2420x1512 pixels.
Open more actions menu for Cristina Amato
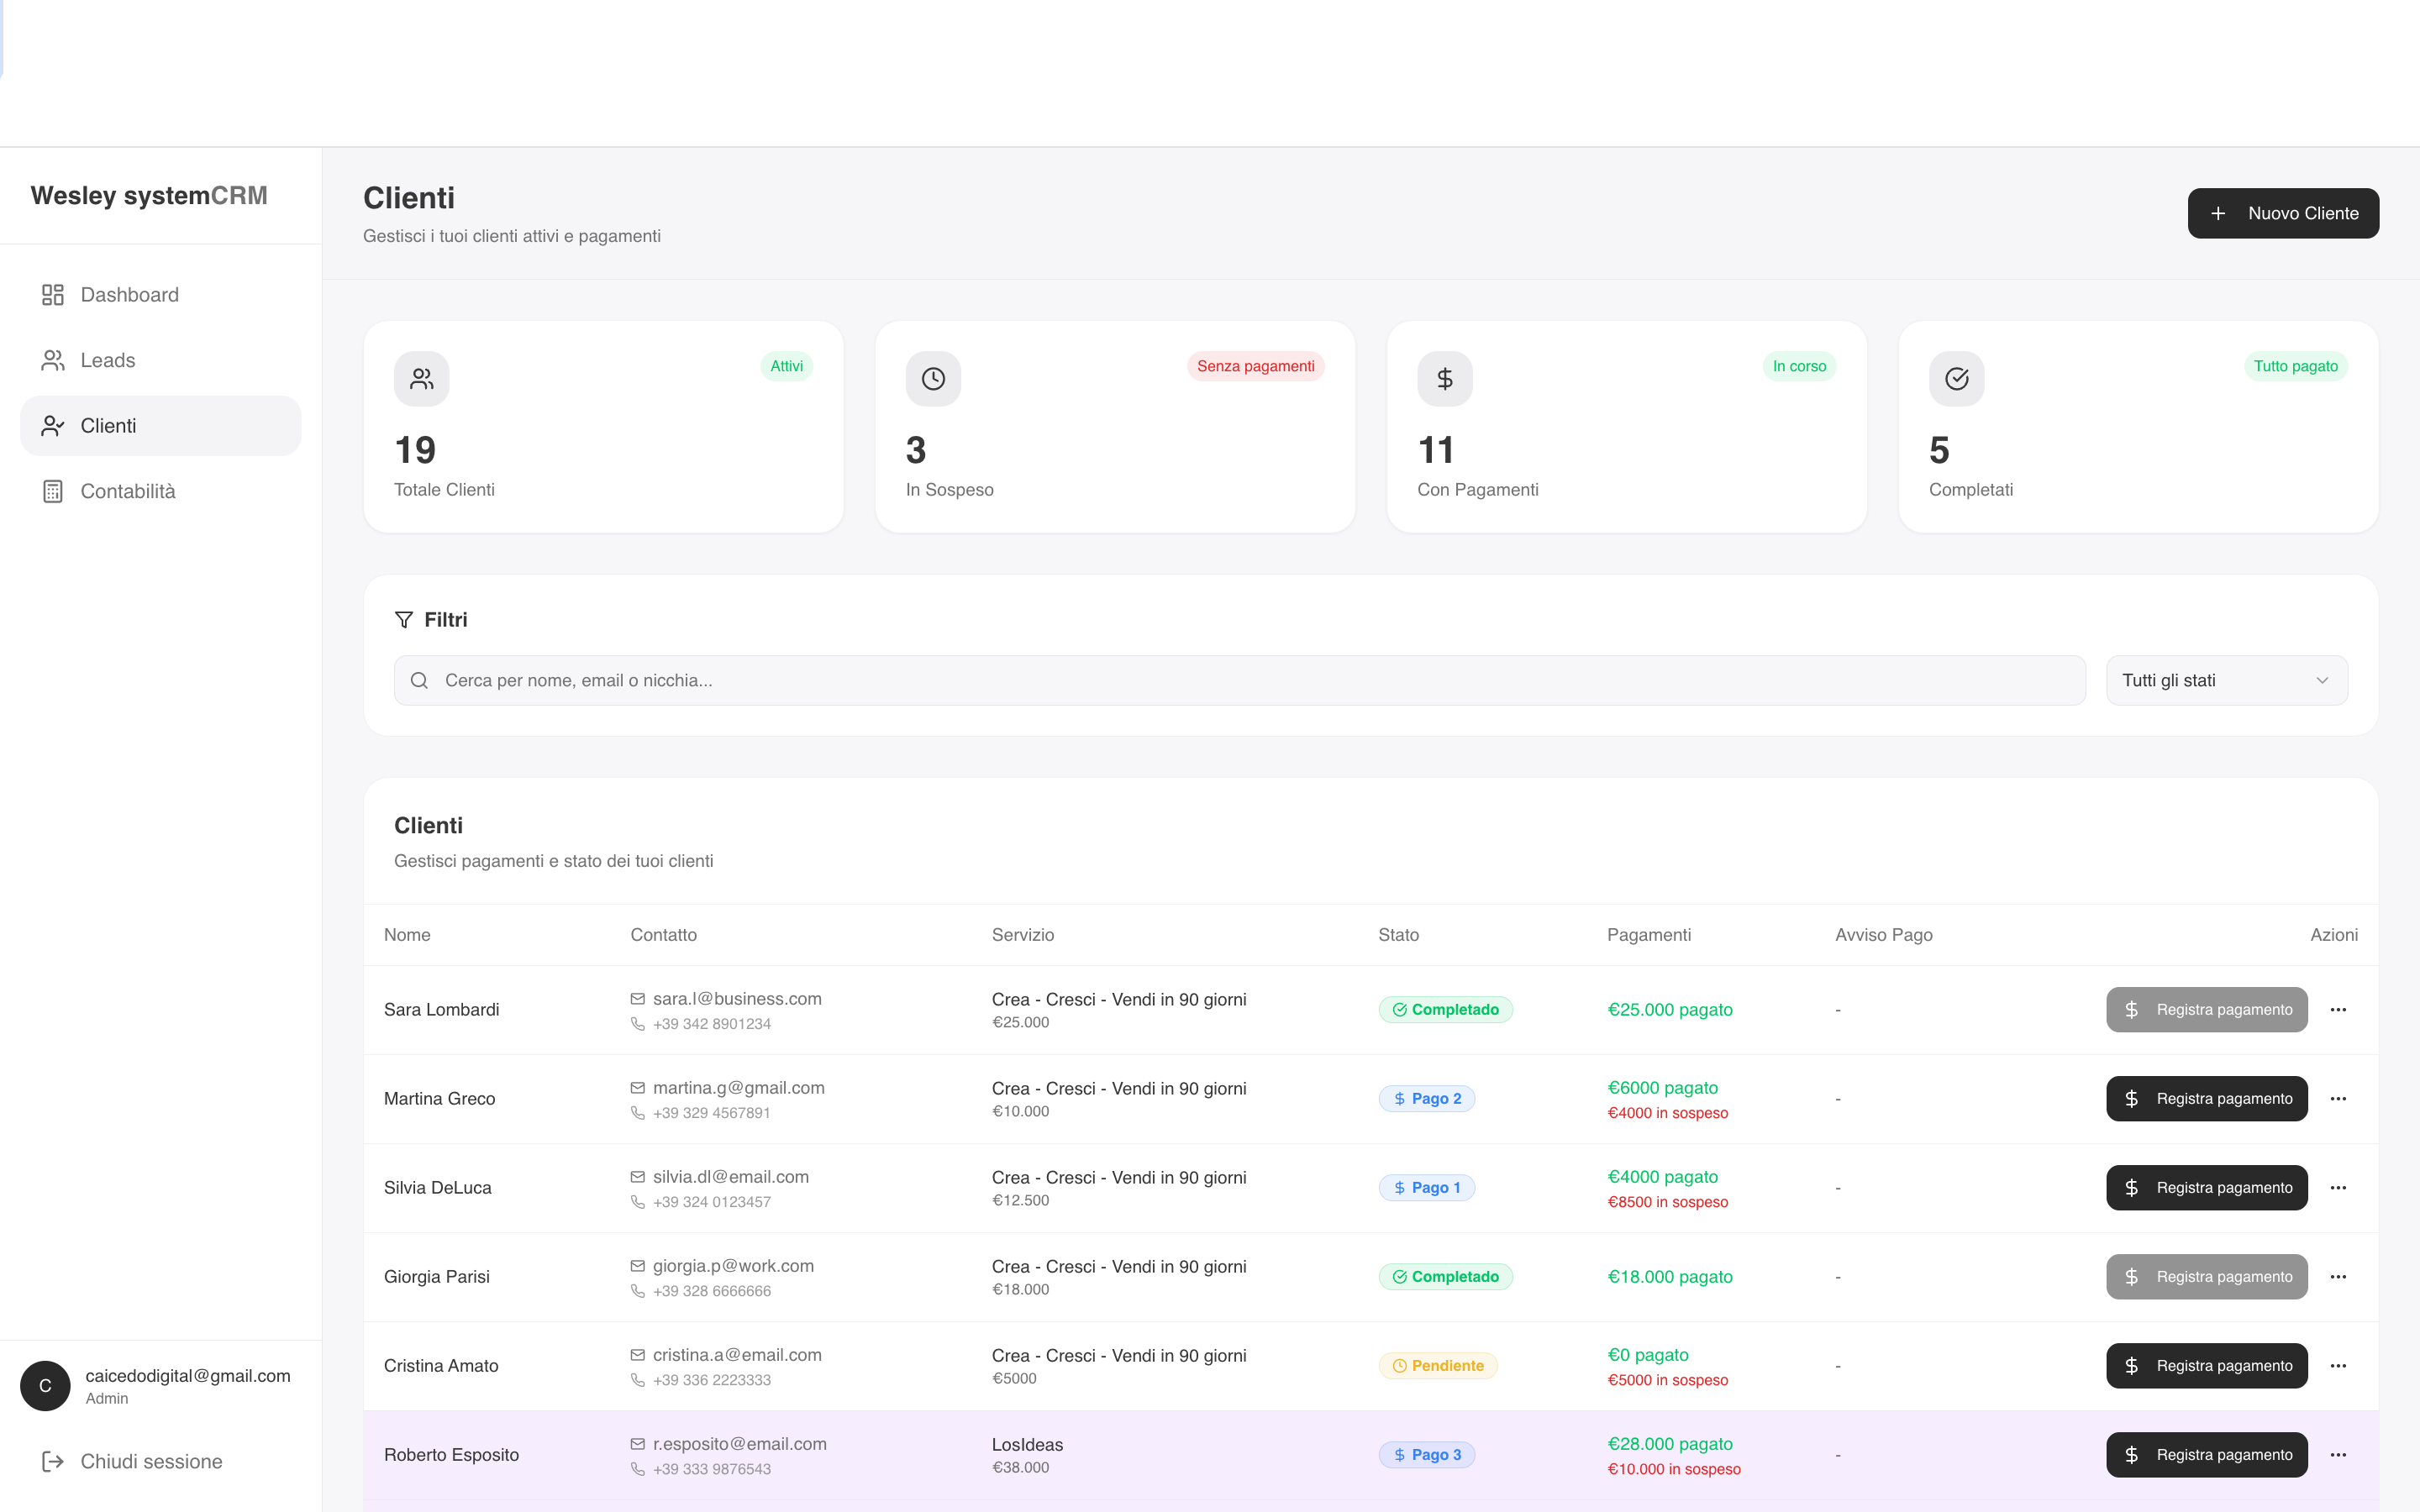pyautogui.click(x=2338, y=1365)
